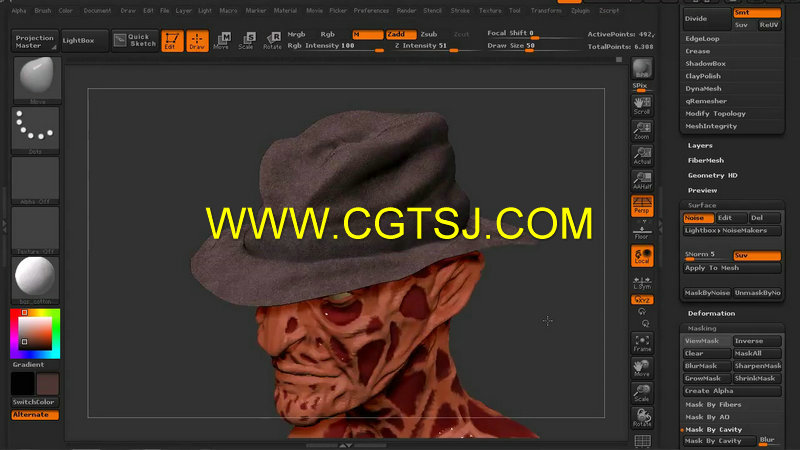This screenshot has width=800, height=450.
Task: Open Quick Sketch
Action: coord(135,40)
